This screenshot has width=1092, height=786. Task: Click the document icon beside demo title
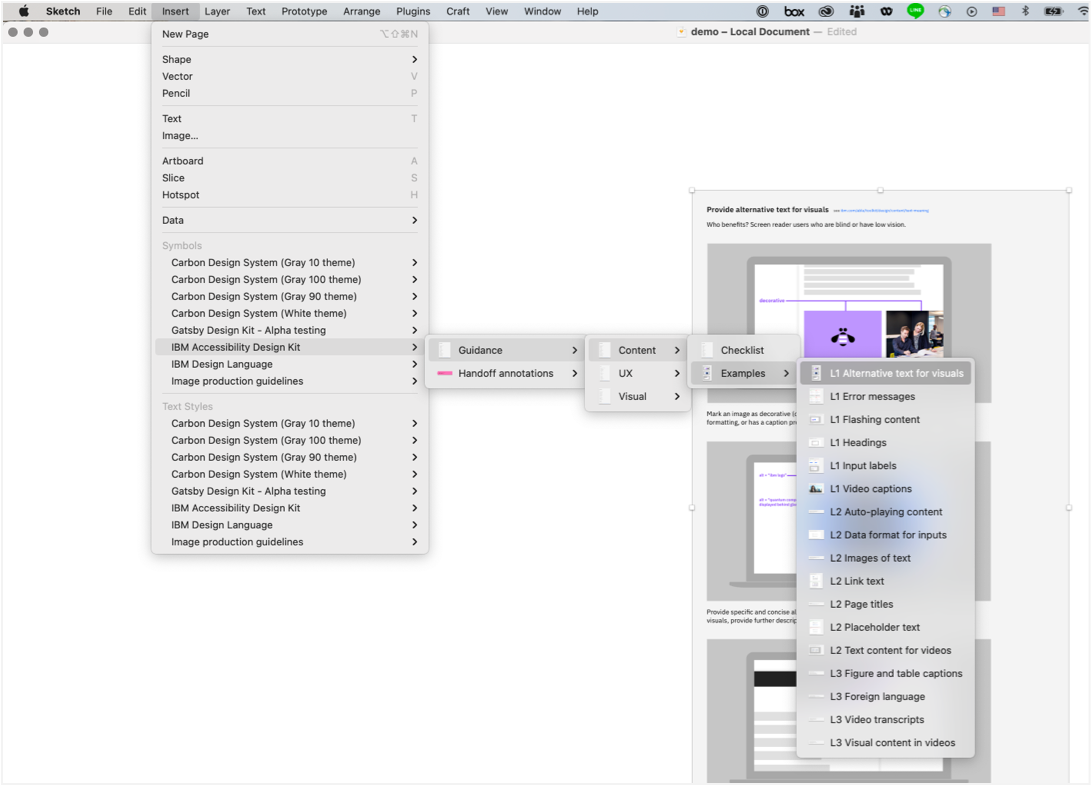[x=681, y=32]
